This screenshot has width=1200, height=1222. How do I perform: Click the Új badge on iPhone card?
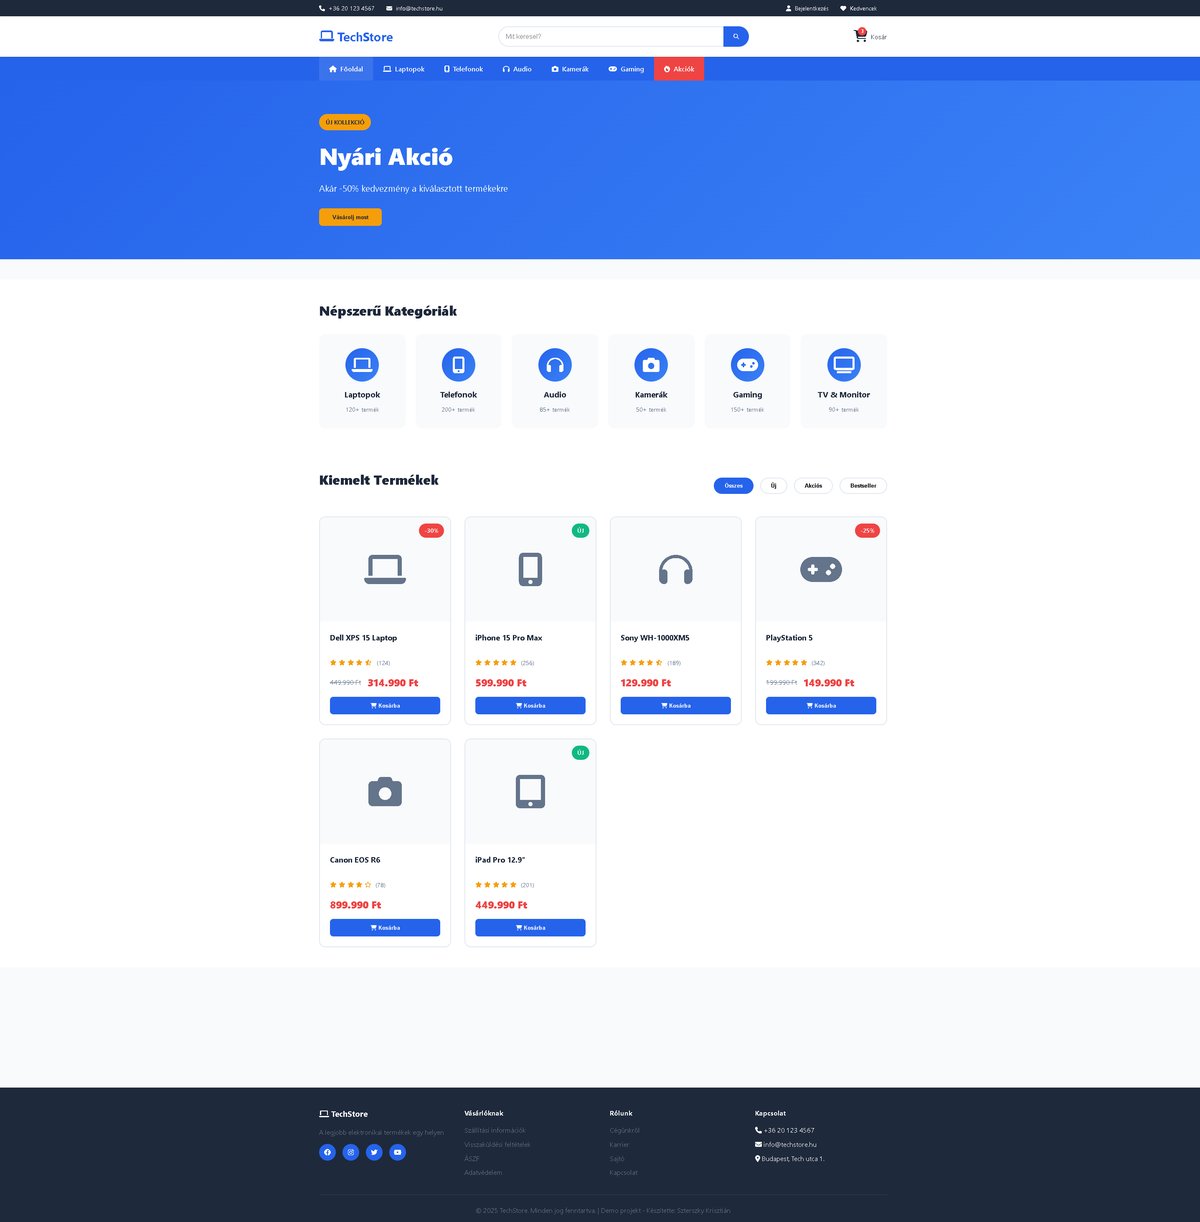tap(580, 530)
